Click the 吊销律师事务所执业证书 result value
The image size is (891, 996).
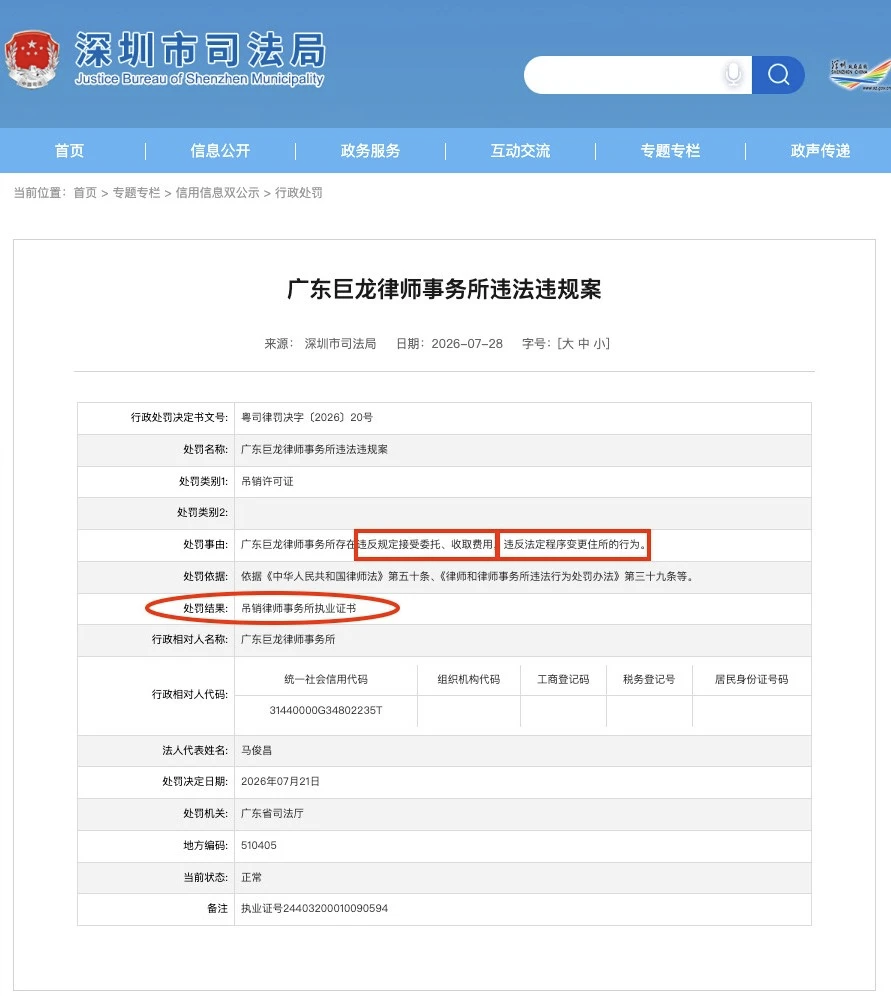point(298,609)
